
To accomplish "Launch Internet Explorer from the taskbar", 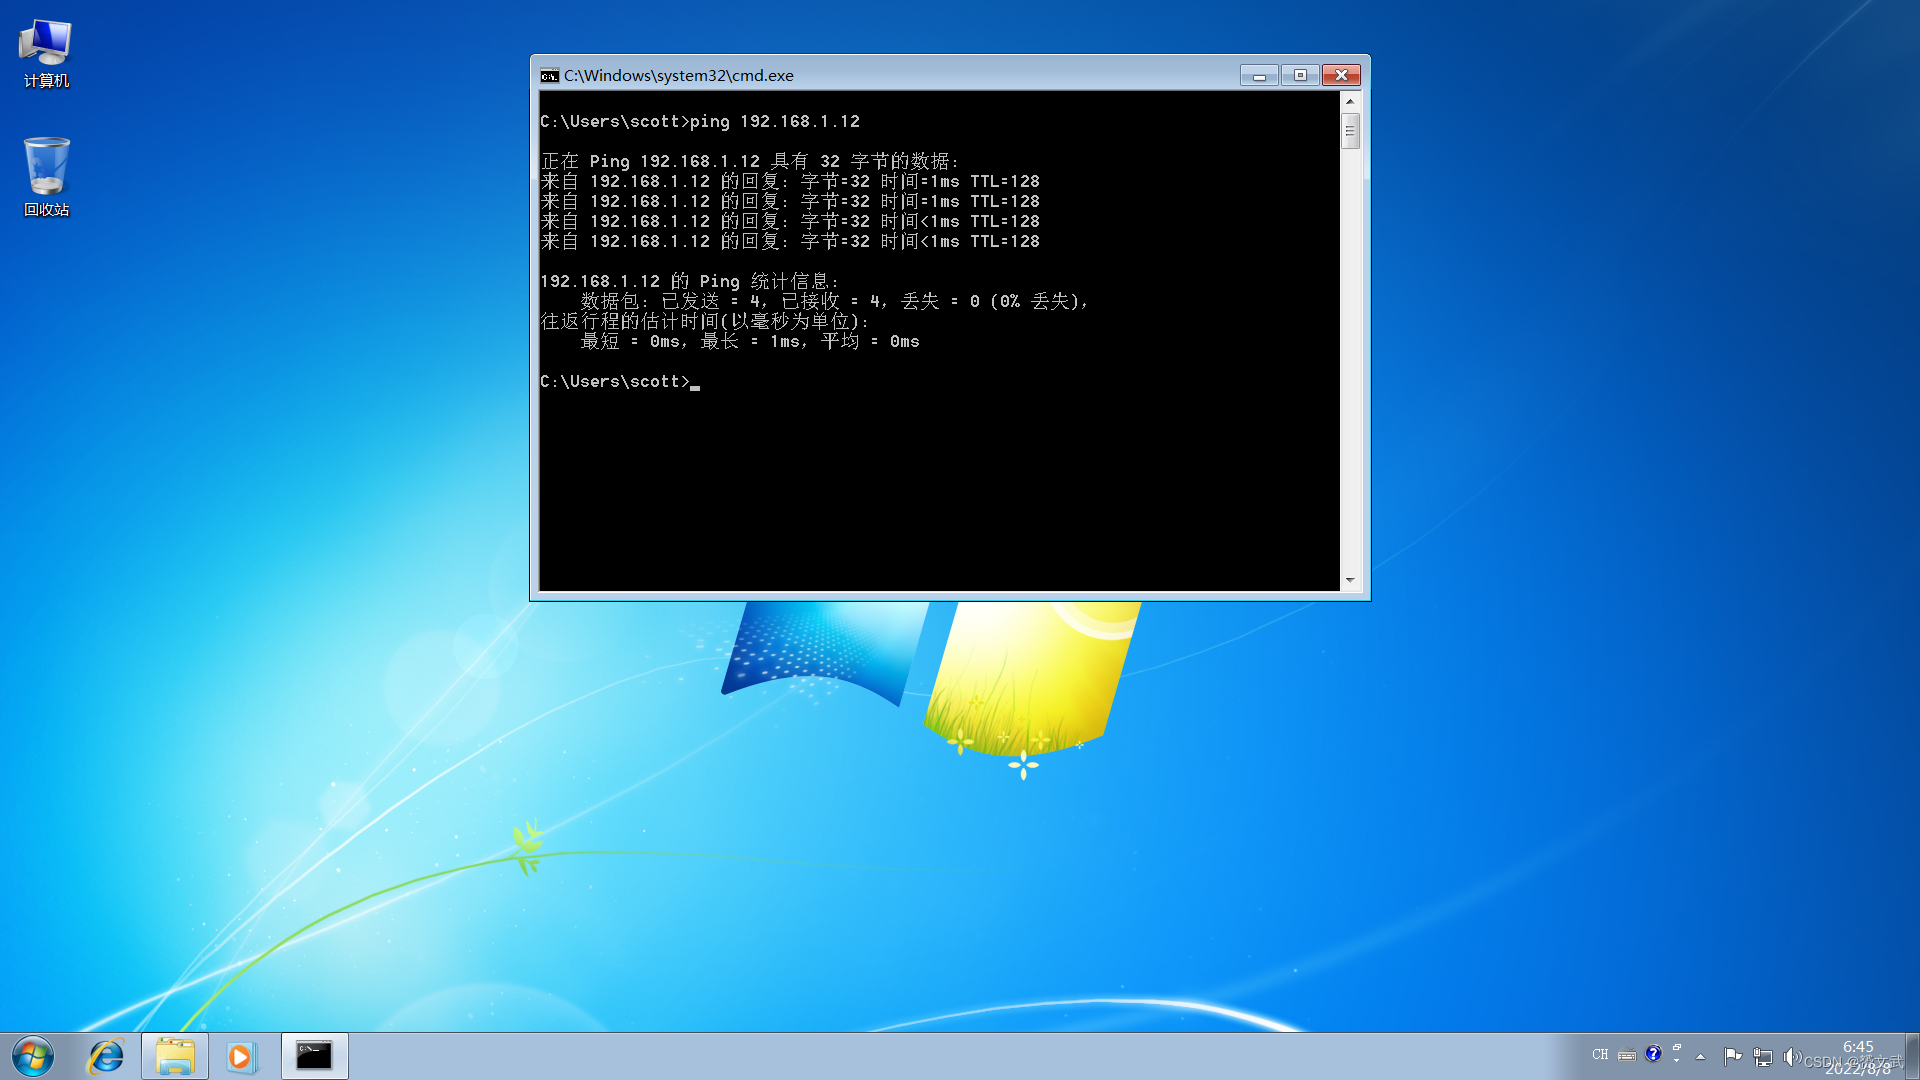I will coord(106,1056).
